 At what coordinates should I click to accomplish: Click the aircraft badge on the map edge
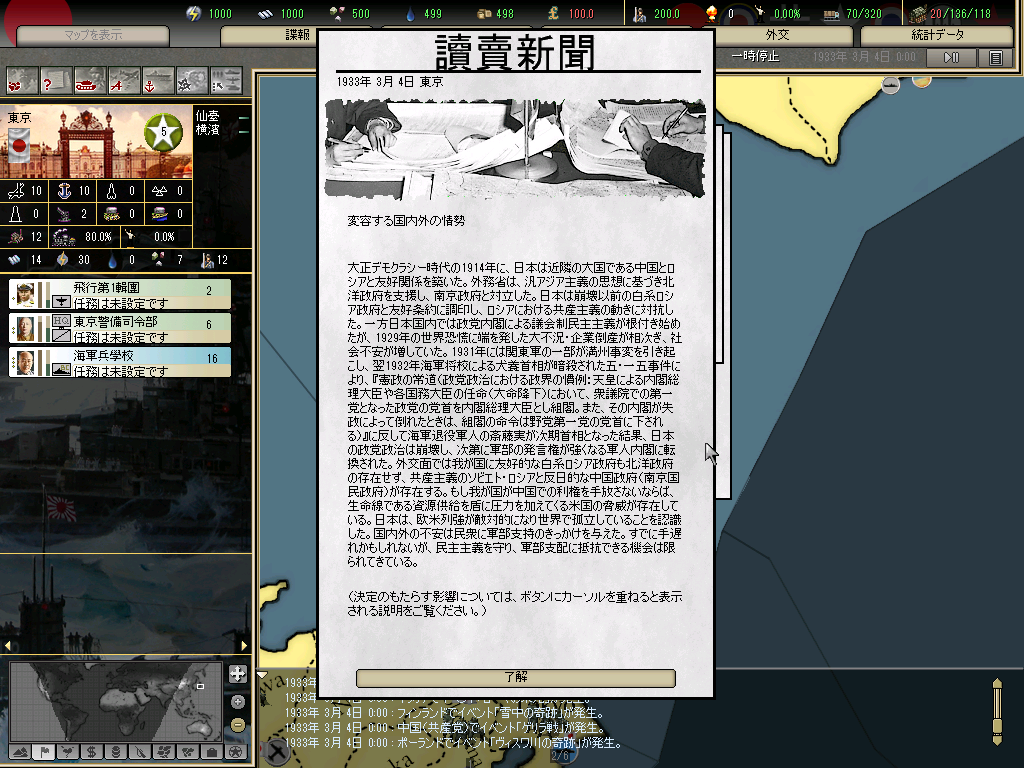click(277, 752)
